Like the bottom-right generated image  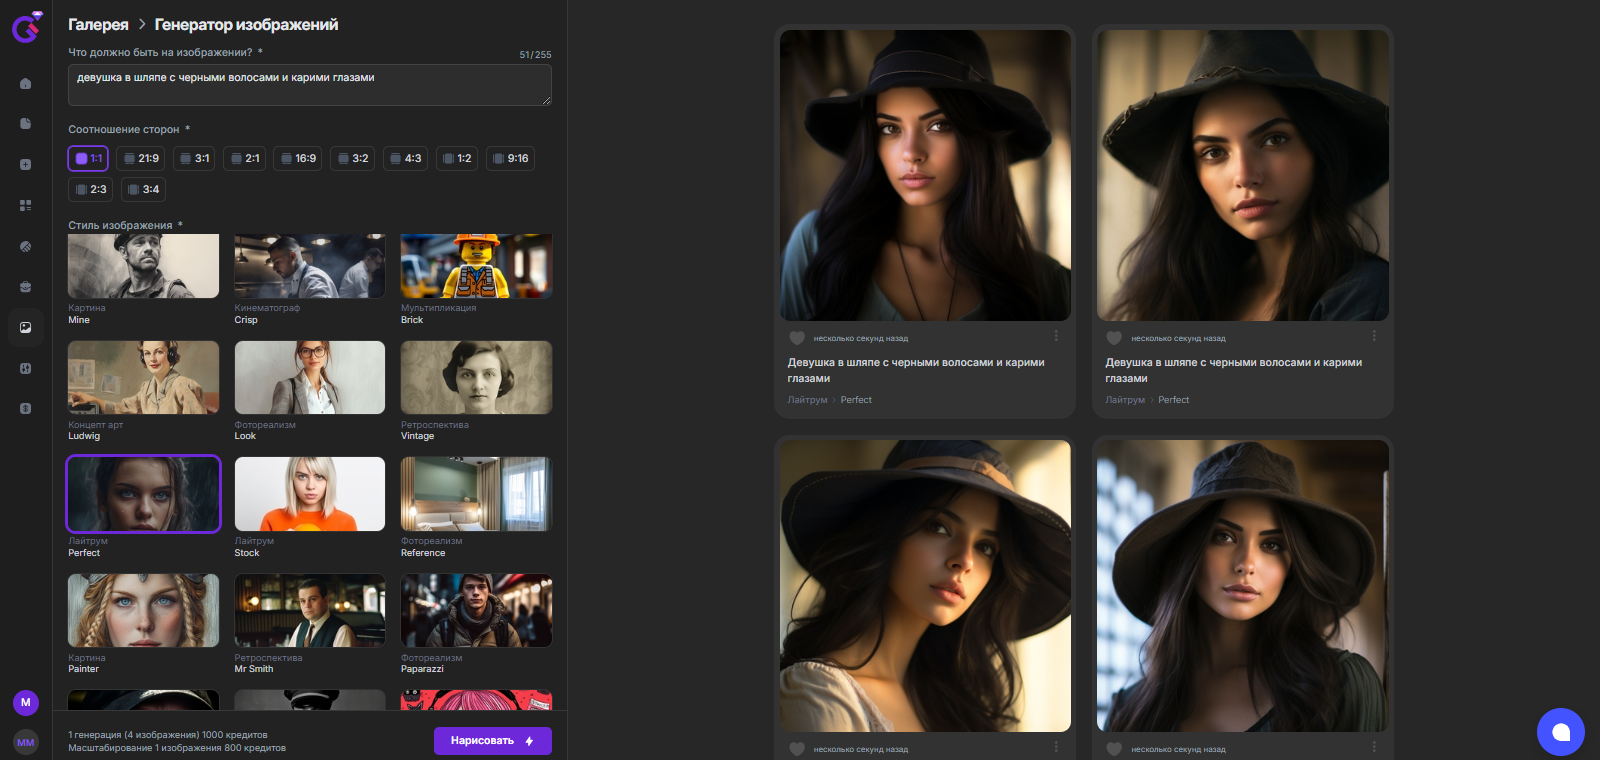point(1114,749)
